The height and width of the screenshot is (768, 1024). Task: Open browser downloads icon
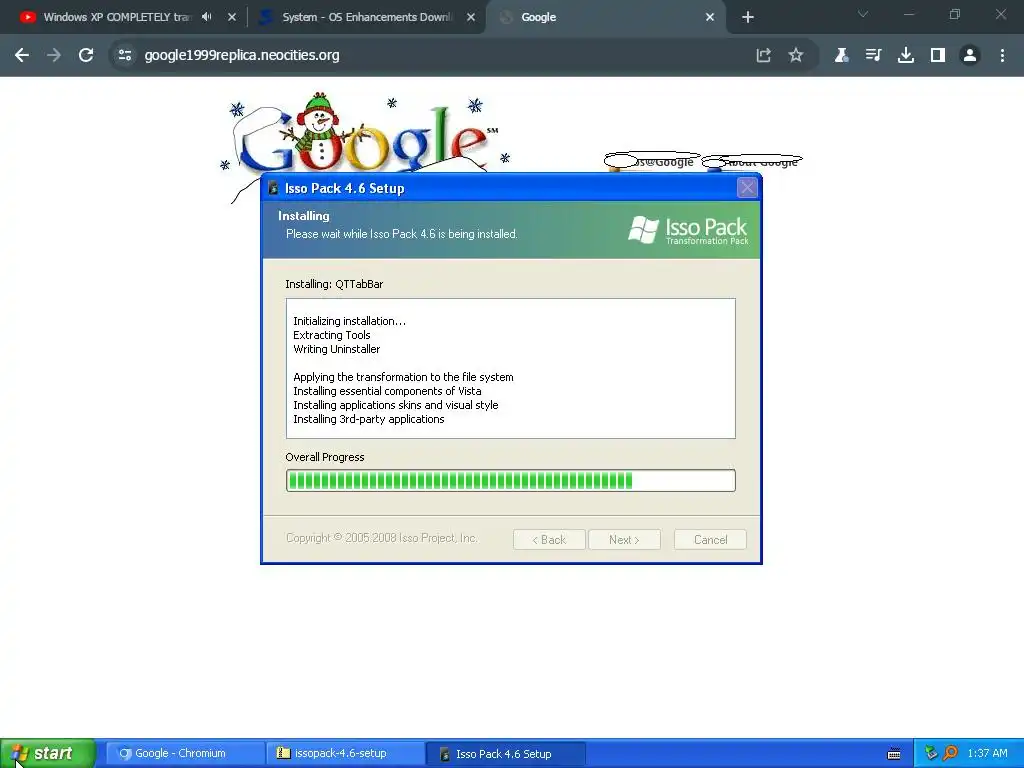point(905,56)
